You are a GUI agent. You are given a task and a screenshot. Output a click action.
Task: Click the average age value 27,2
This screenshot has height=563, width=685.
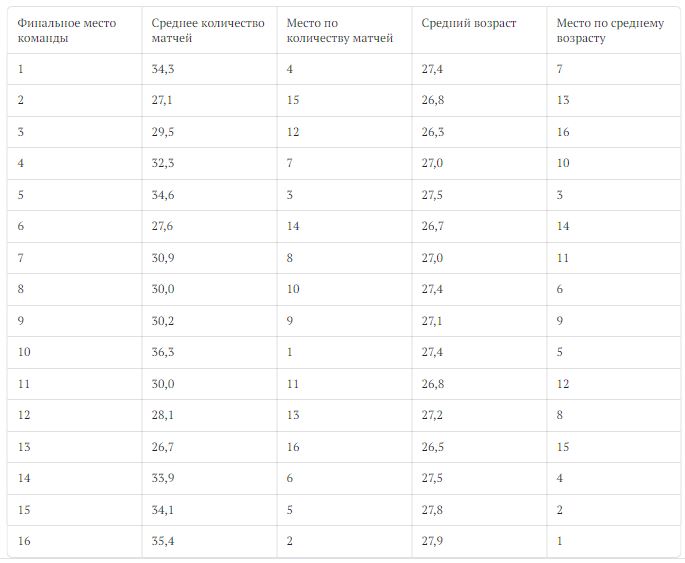[433, 415]
